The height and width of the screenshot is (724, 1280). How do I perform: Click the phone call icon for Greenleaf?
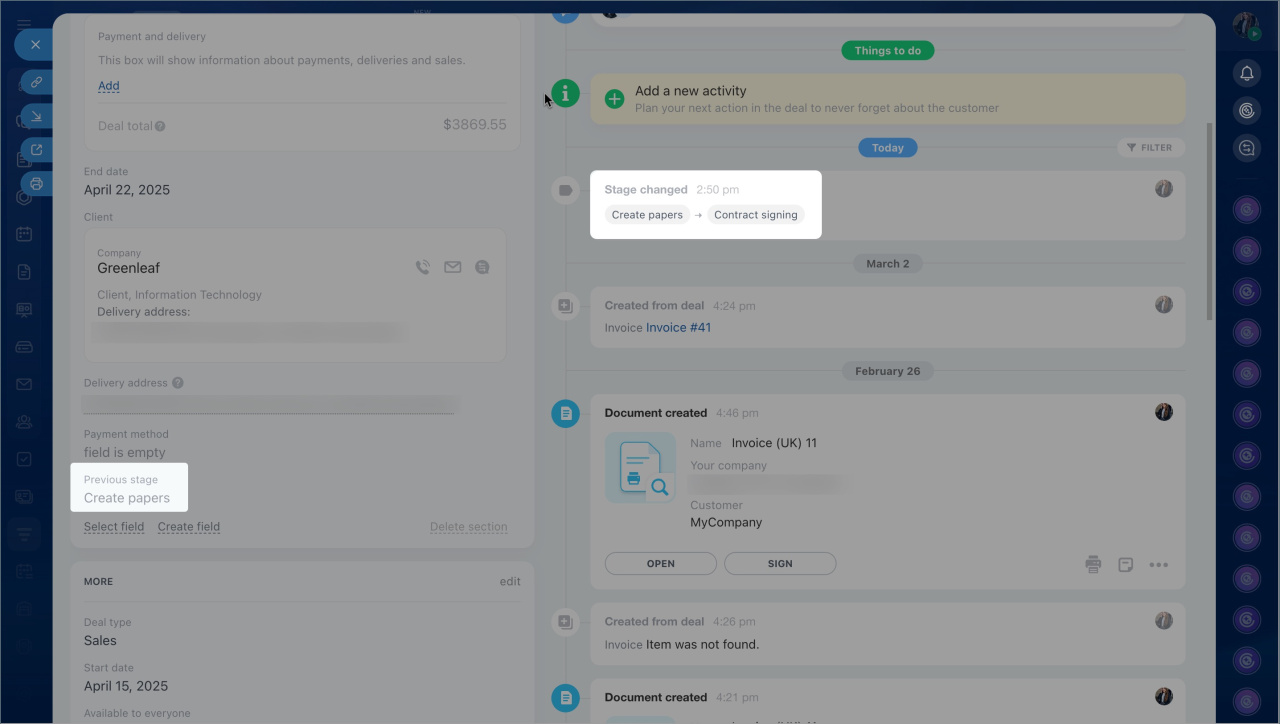423,267
